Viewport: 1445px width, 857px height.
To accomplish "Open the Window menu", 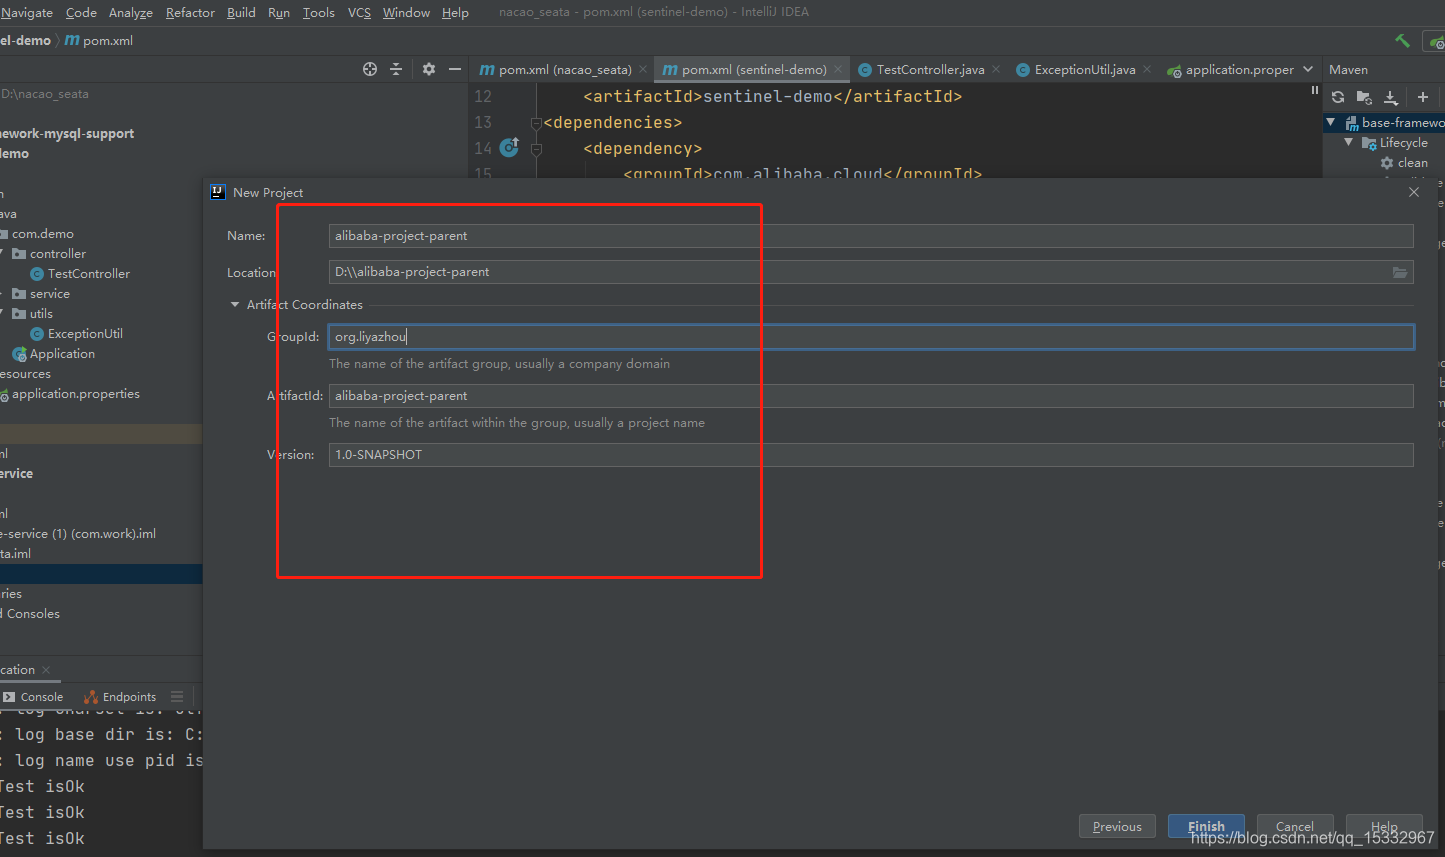I will point(406,12).
